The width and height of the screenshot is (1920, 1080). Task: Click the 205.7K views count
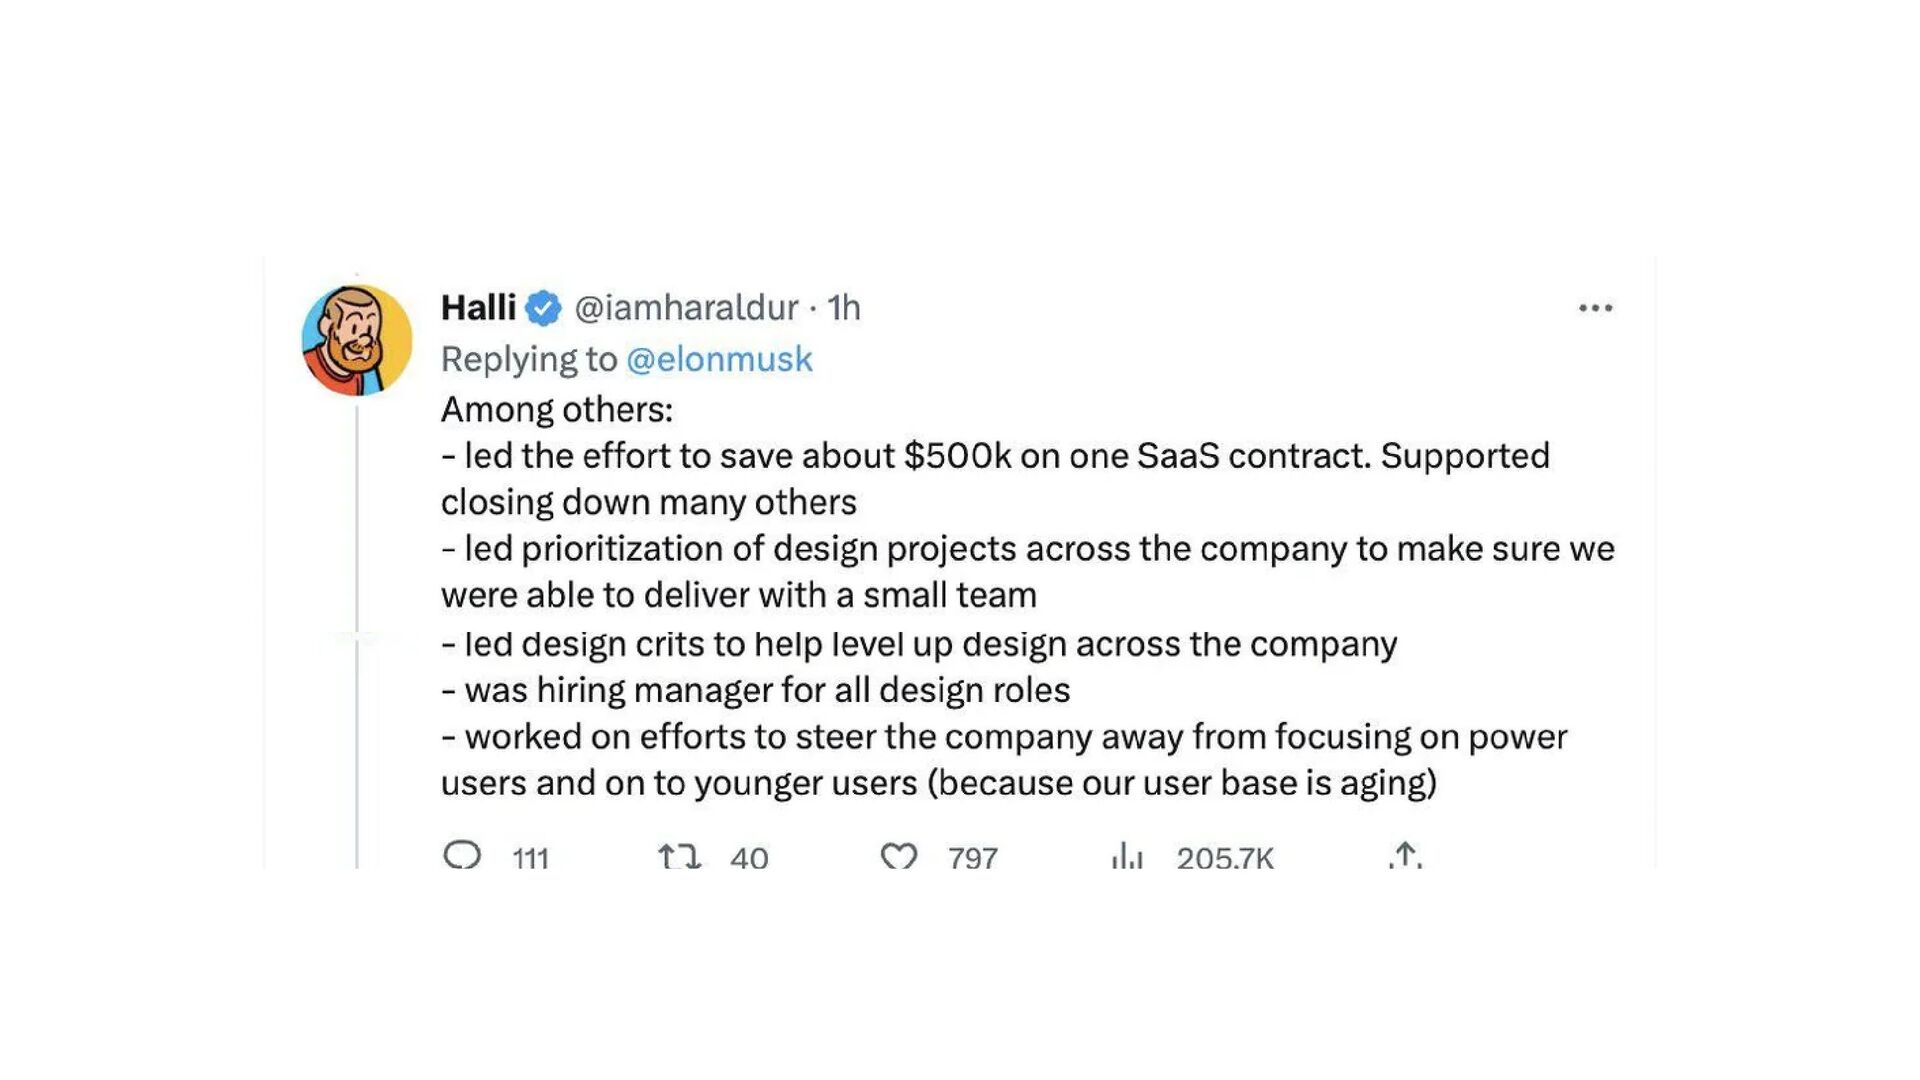[x=1225, y=858]
